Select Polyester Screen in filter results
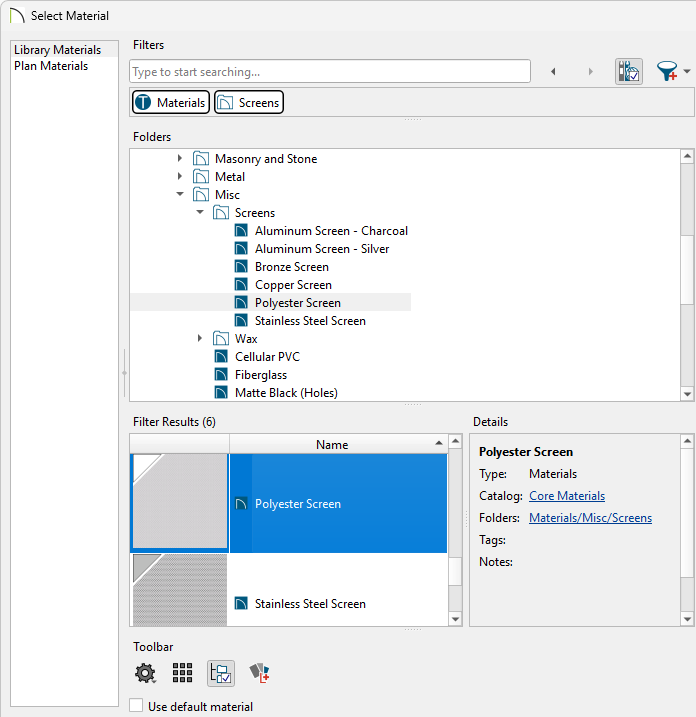Viewport: 696px width, 717px height. click(x=338, y=503)
